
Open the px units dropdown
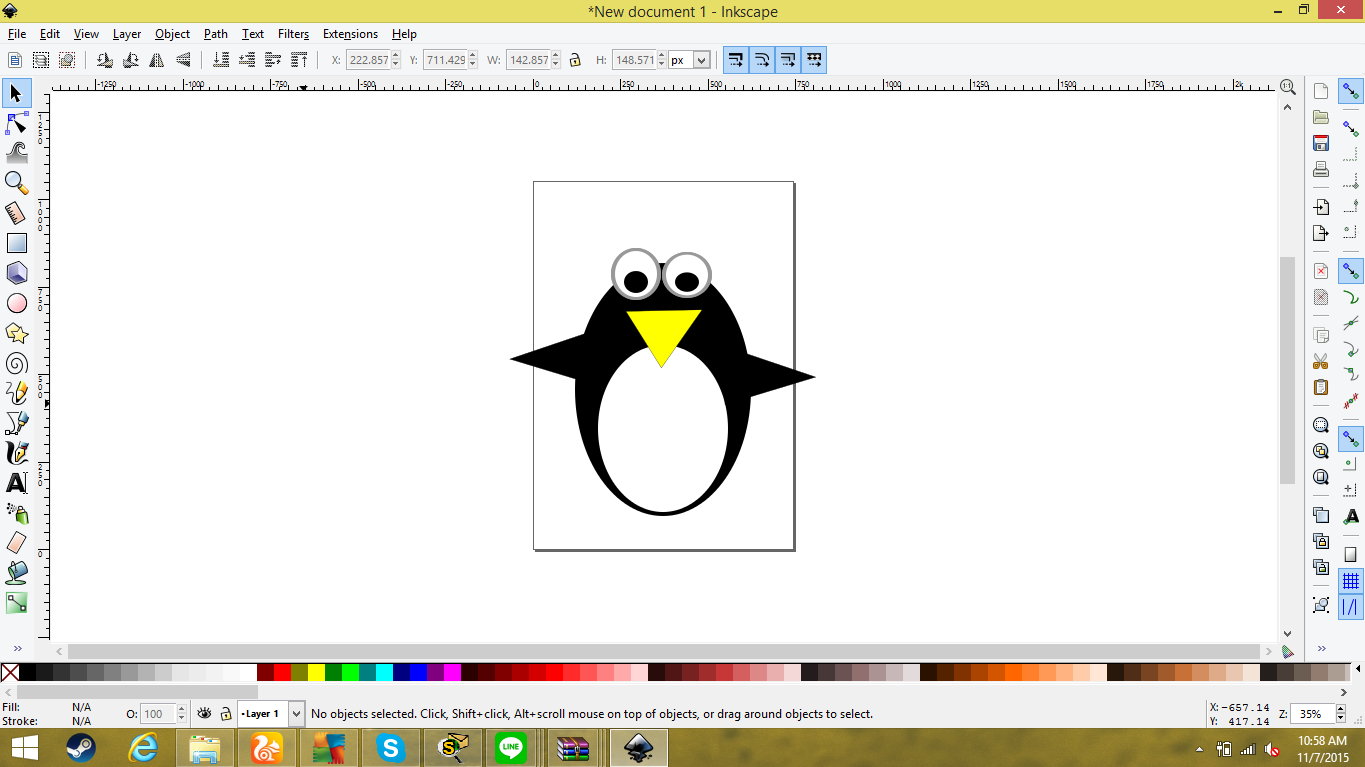[x=701, y=60]
